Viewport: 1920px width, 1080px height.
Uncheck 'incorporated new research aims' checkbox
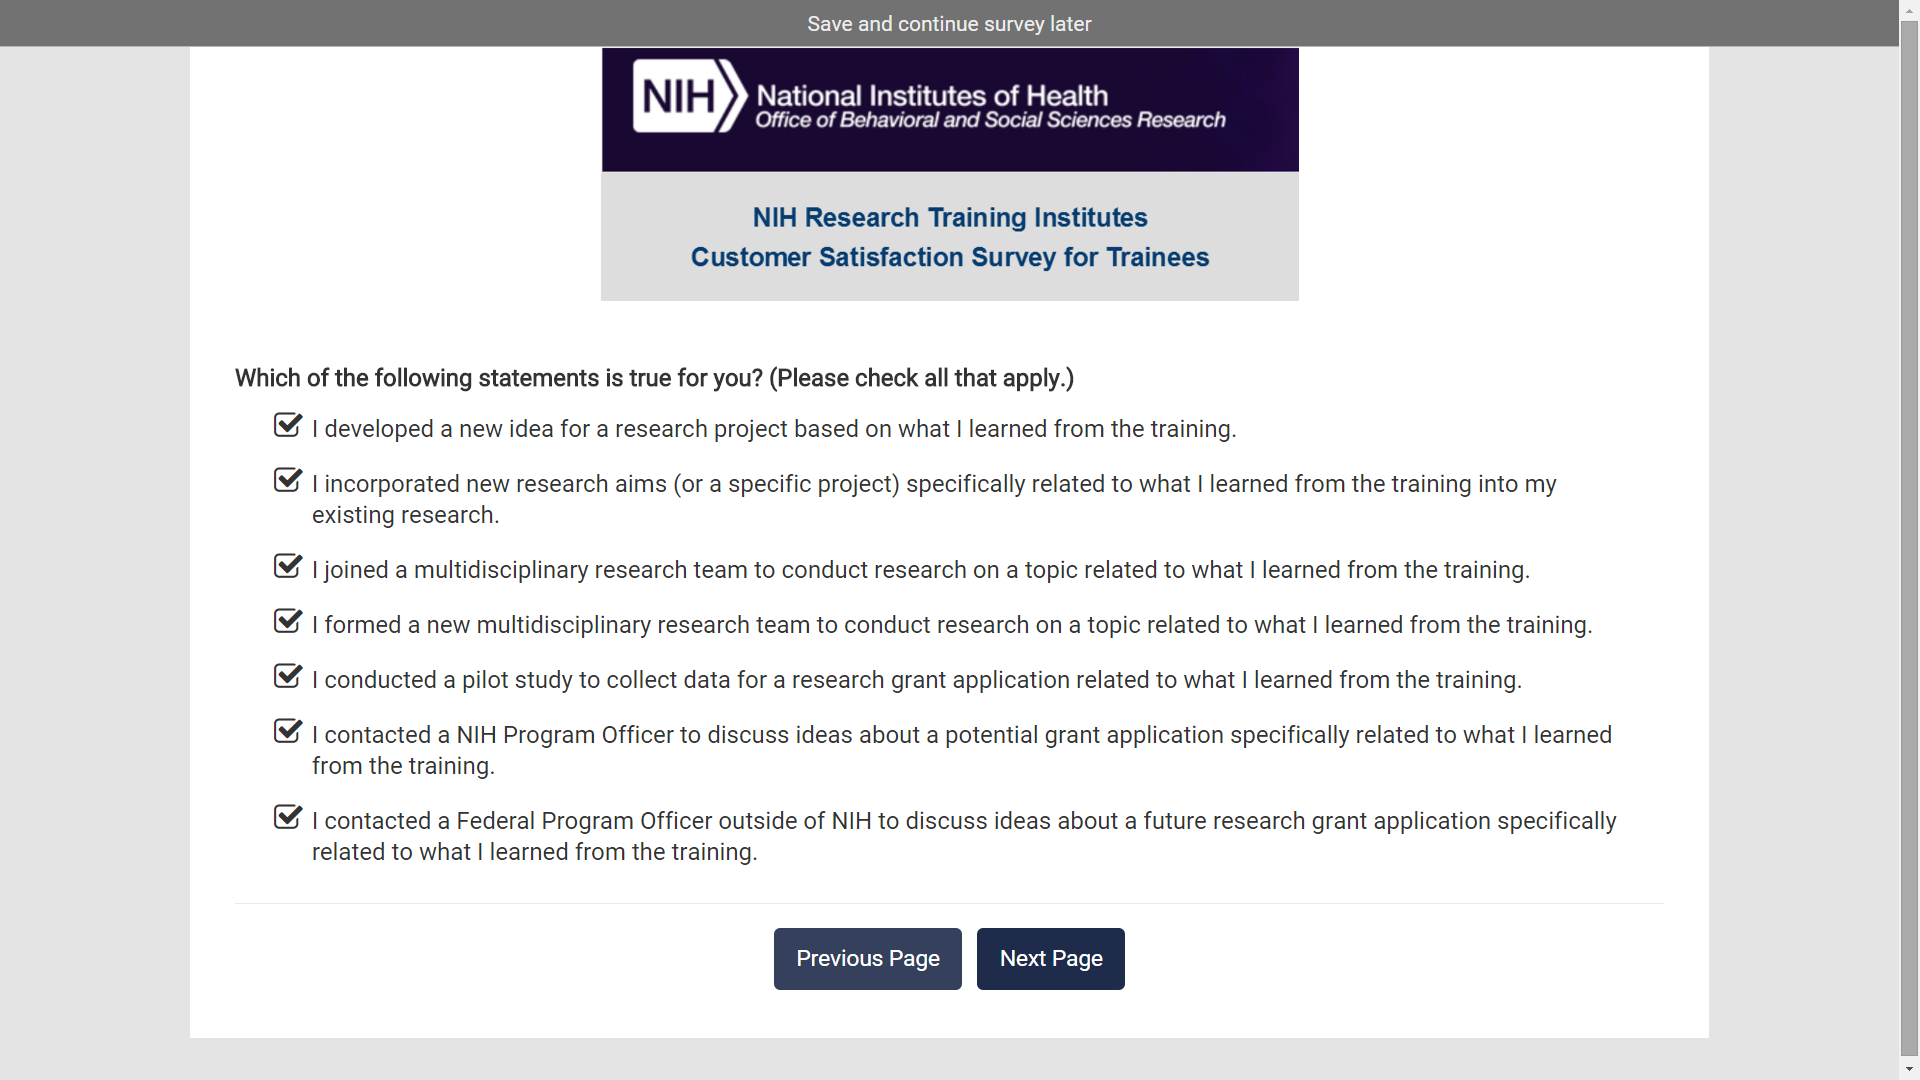coord(287,481)
